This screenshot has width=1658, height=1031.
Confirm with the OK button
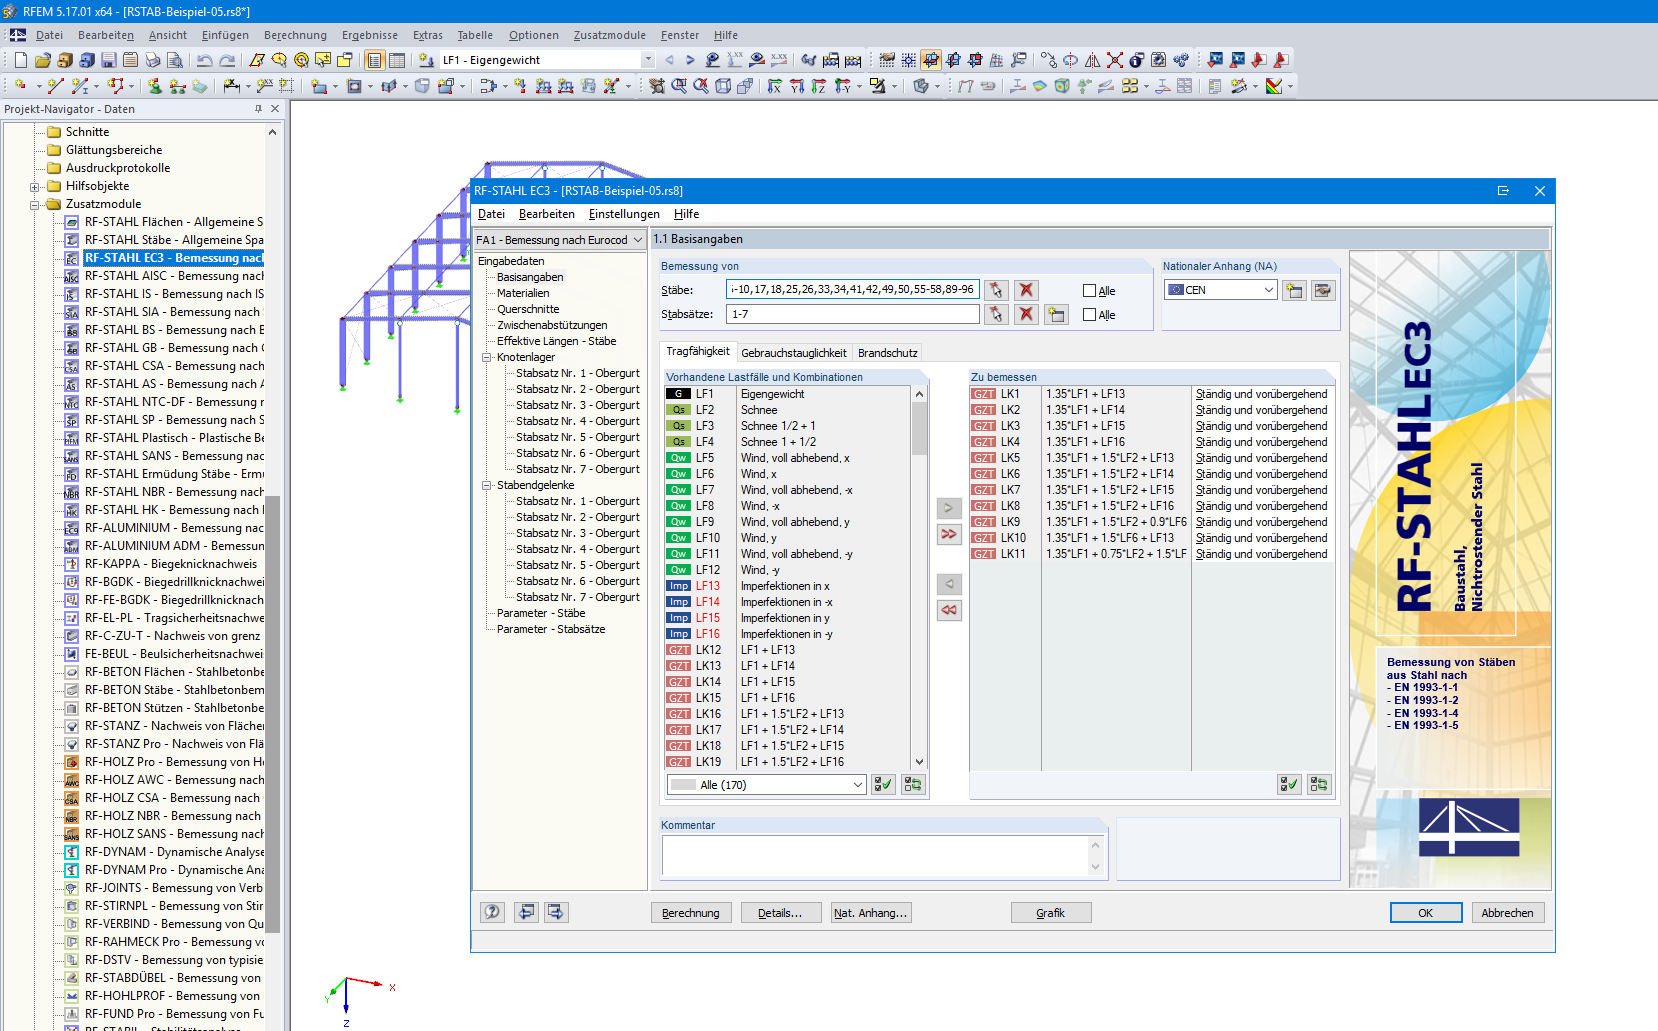[x=1426, y=913]
